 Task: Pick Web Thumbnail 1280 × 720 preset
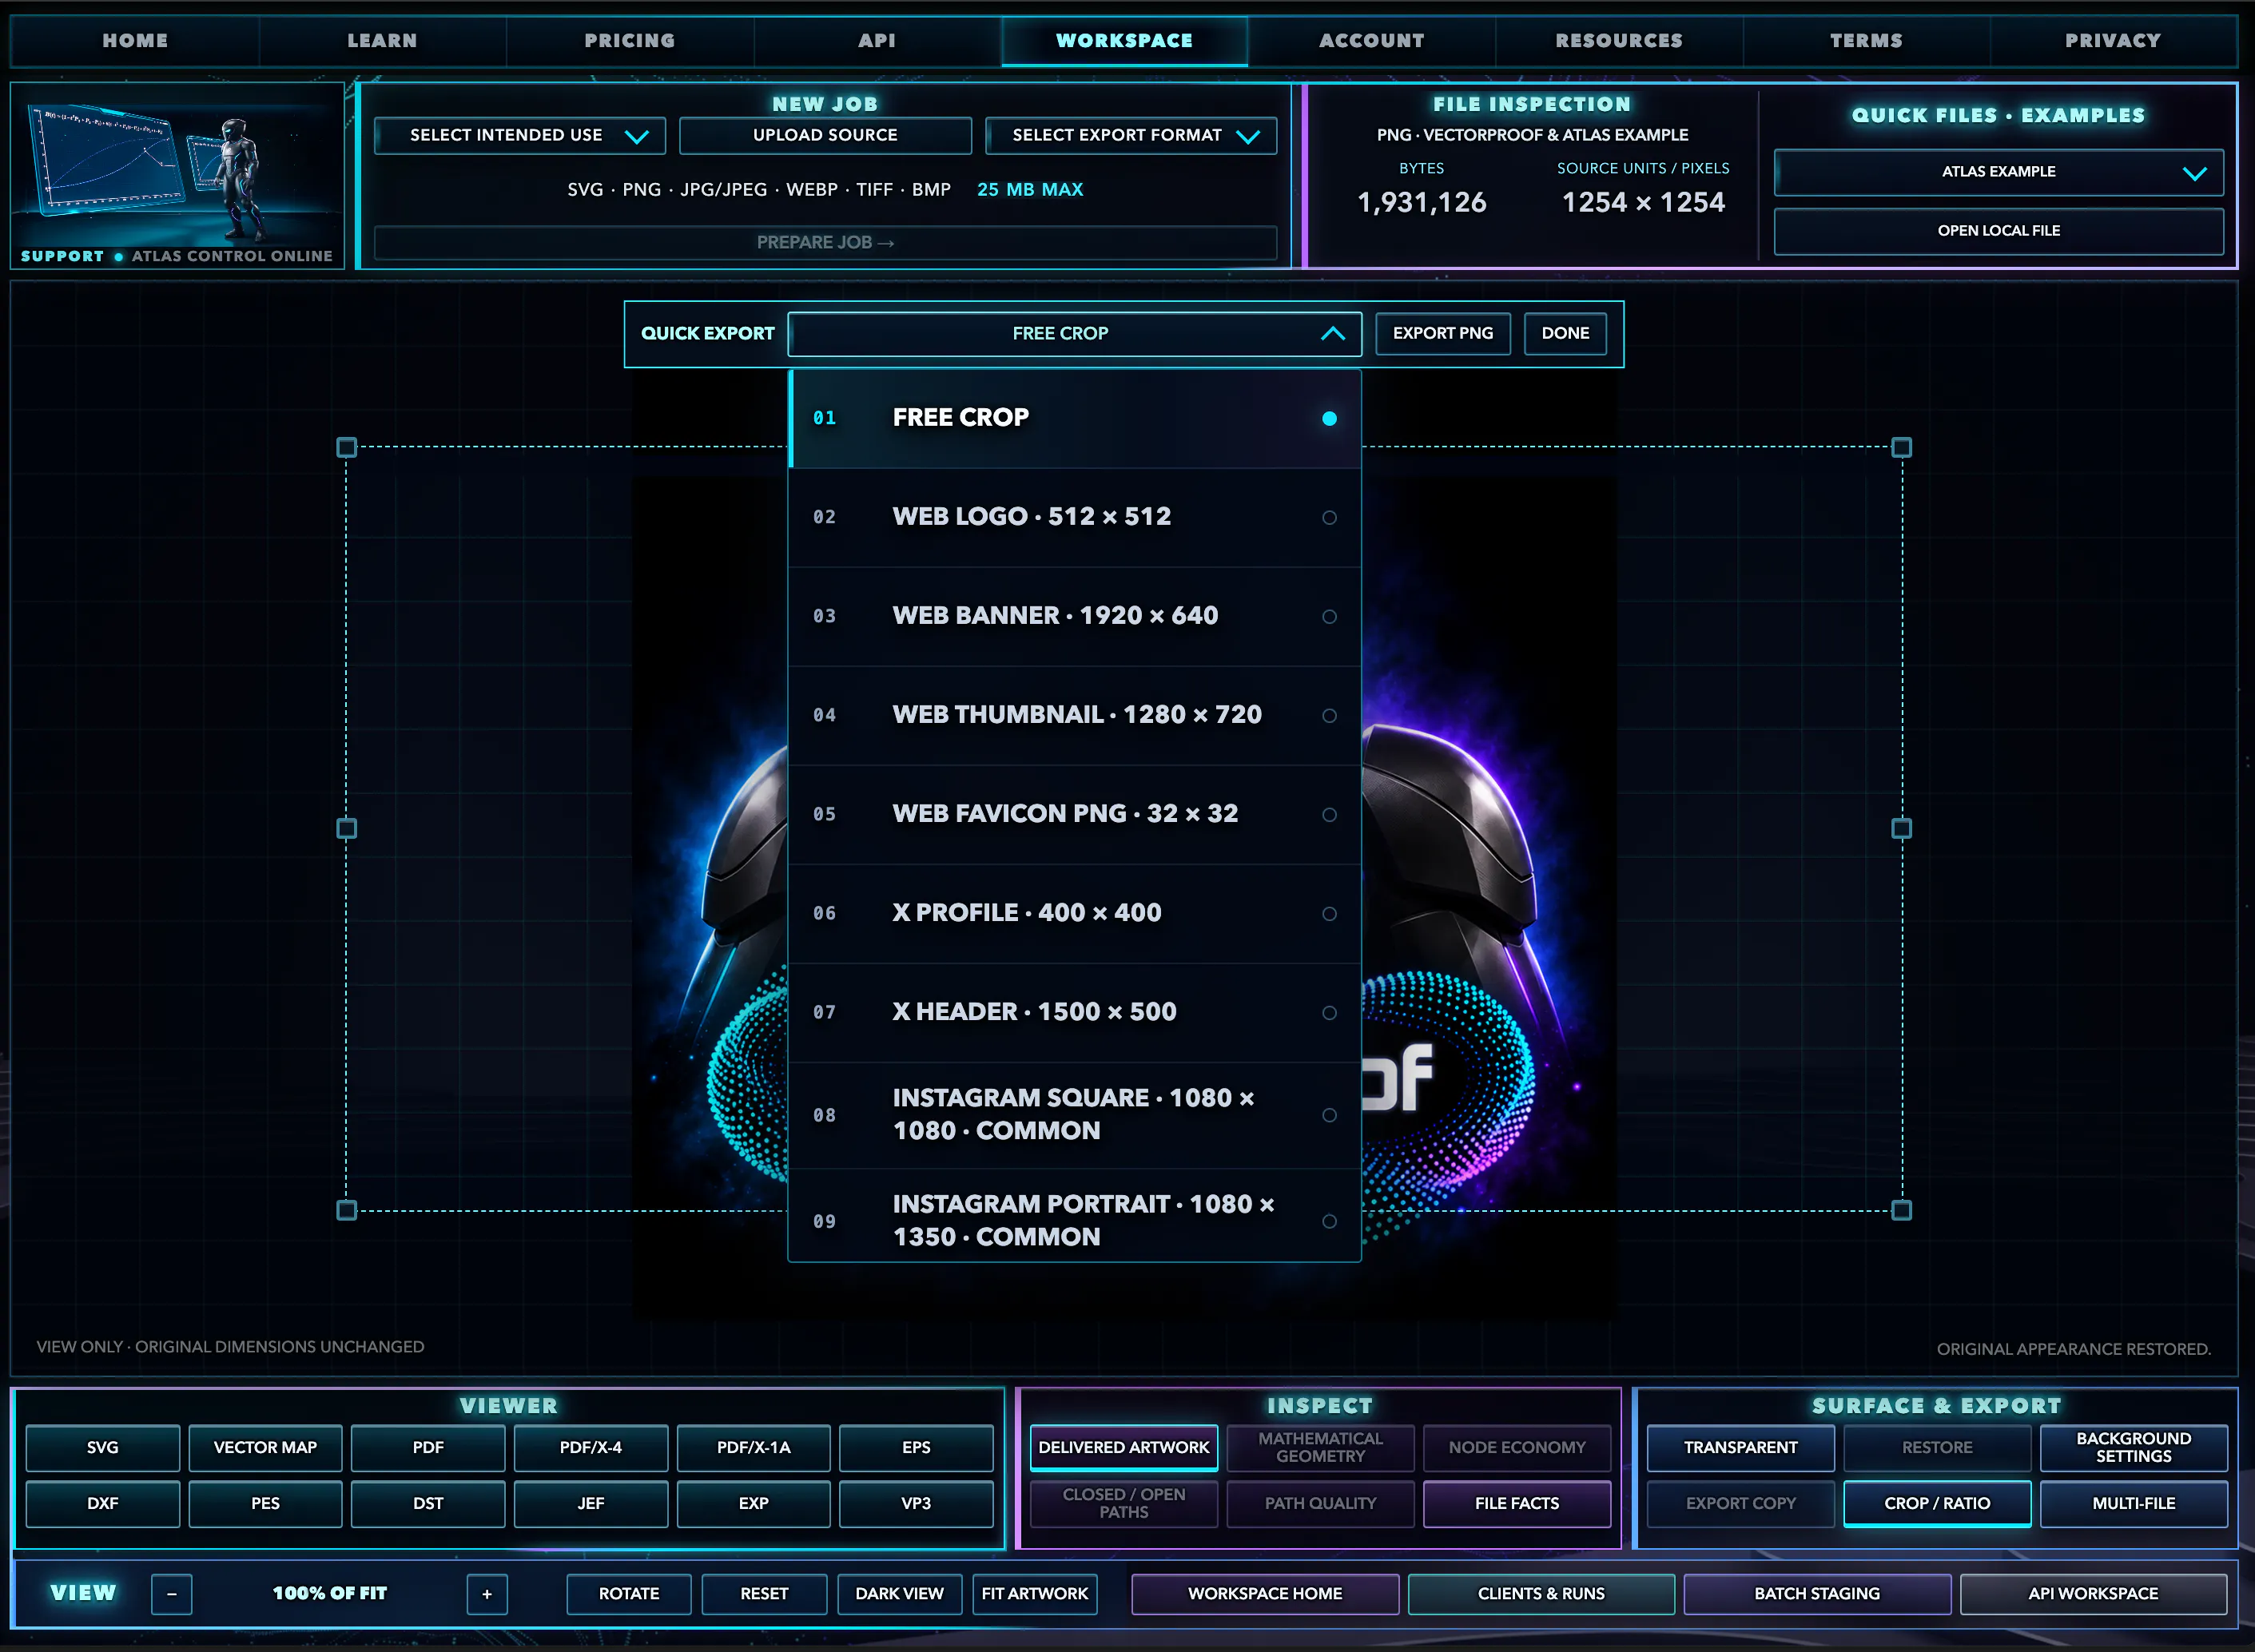[1075, 715]
